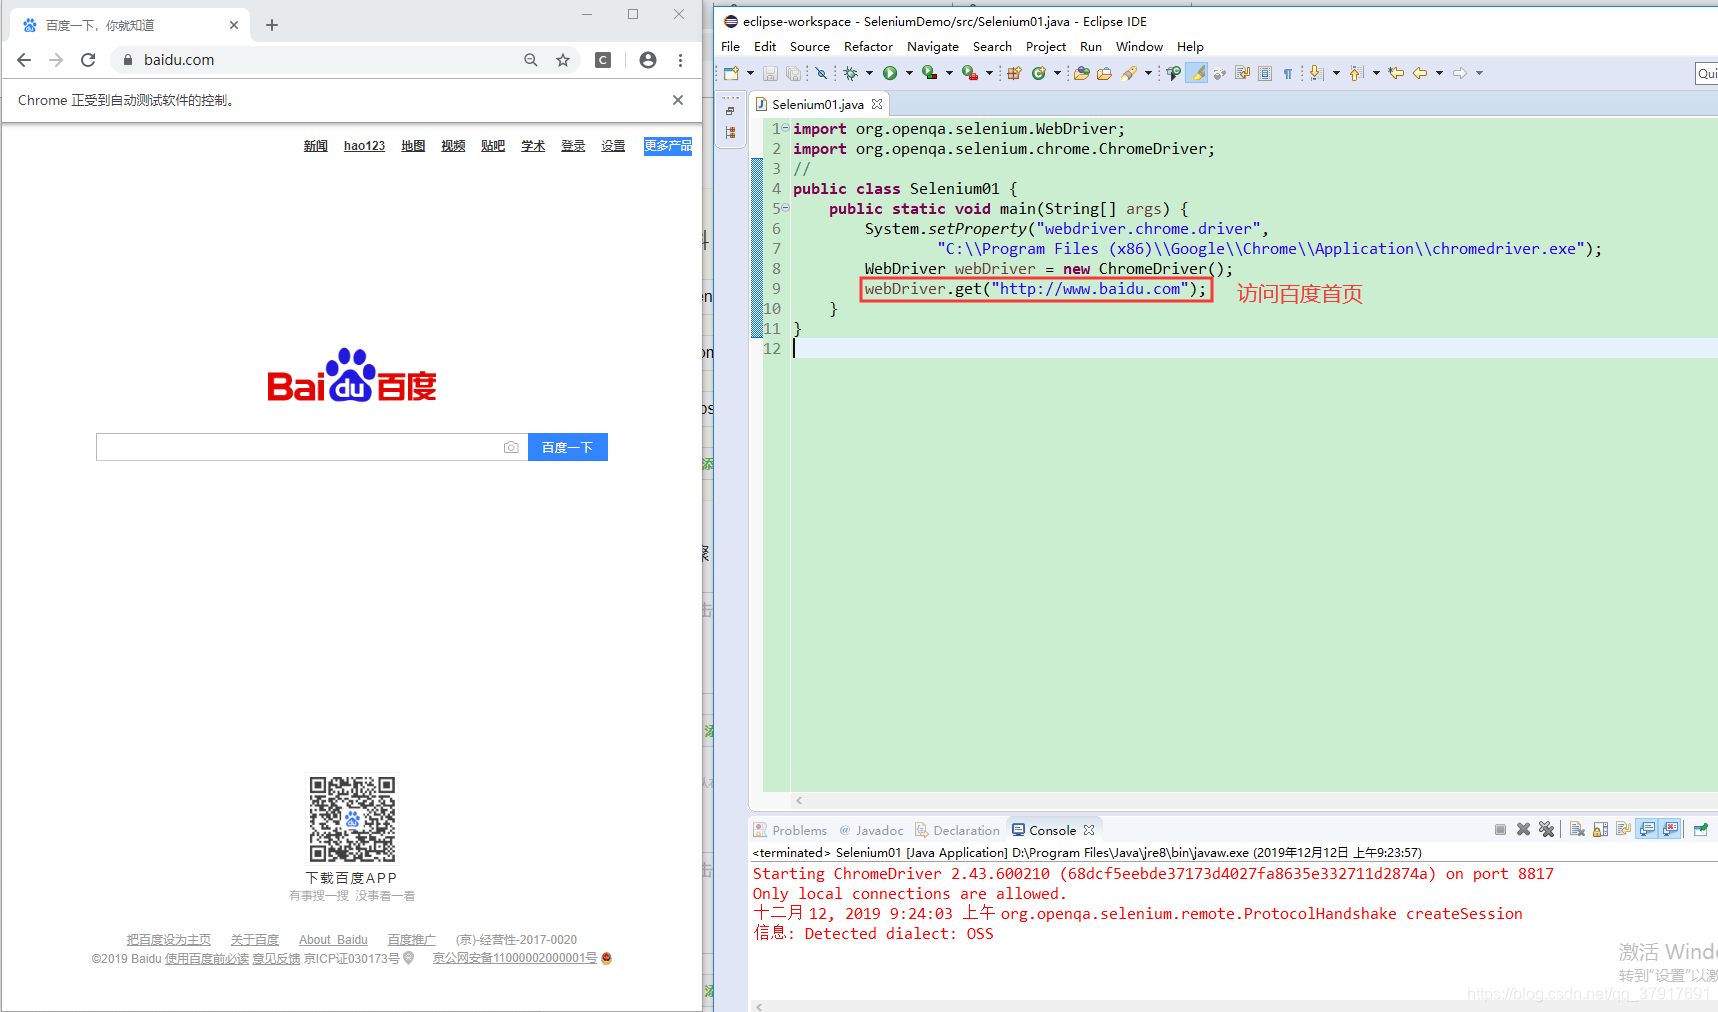Click Remove All Terminated Launches icon
The height and width of the screenshot is (1012, 1718).
pyautogui.click(x=1546, y=829)
